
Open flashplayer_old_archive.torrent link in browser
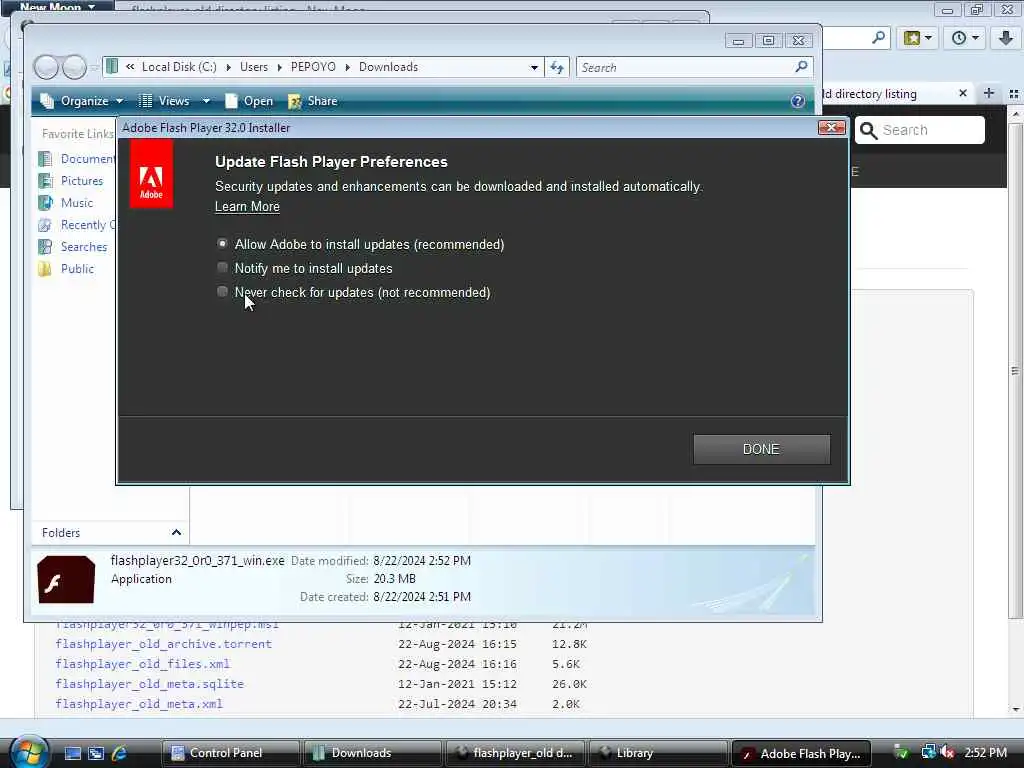click(164, 644)
